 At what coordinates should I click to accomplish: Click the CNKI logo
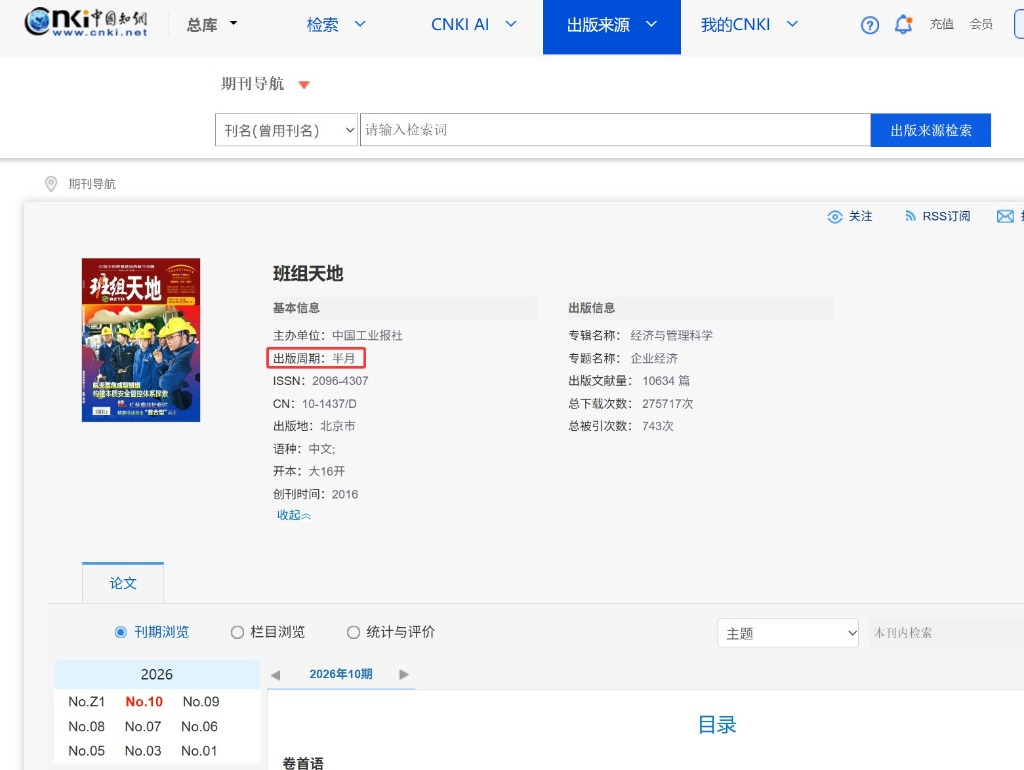(86, 23)
